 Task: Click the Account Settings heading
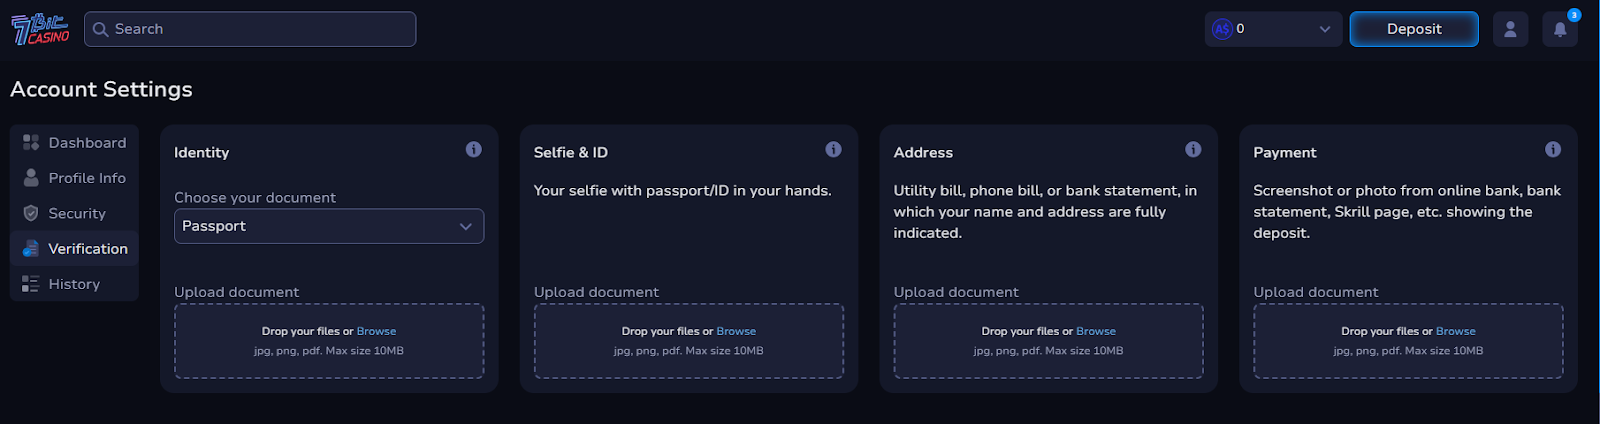click(x=101, y=89)
